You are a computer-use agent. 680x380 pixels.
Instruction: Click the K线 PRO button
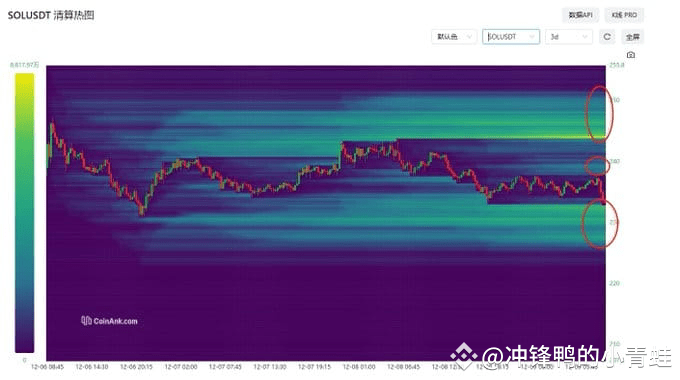[624, 15]
